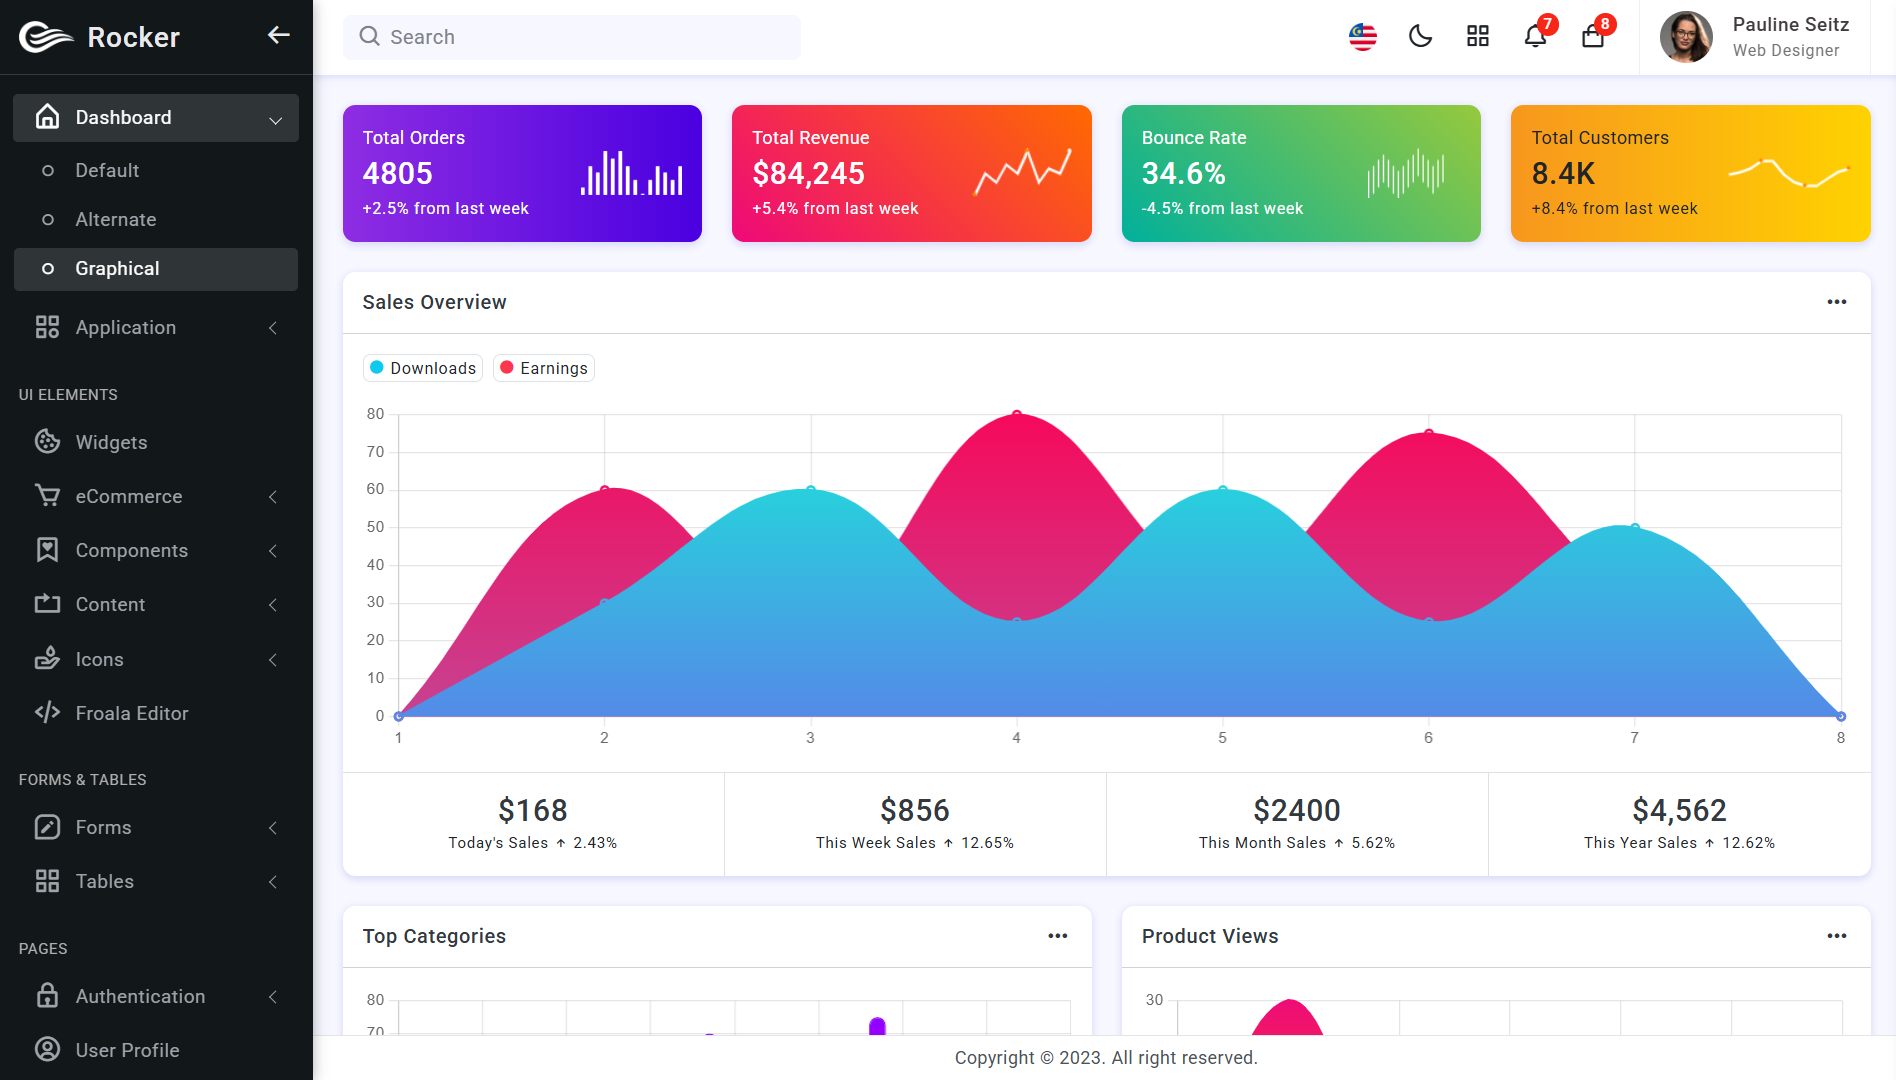Toggle the Earnings series in chart legend
Viewport: 1896px width, 1080px height.
(x=544, y=368)
